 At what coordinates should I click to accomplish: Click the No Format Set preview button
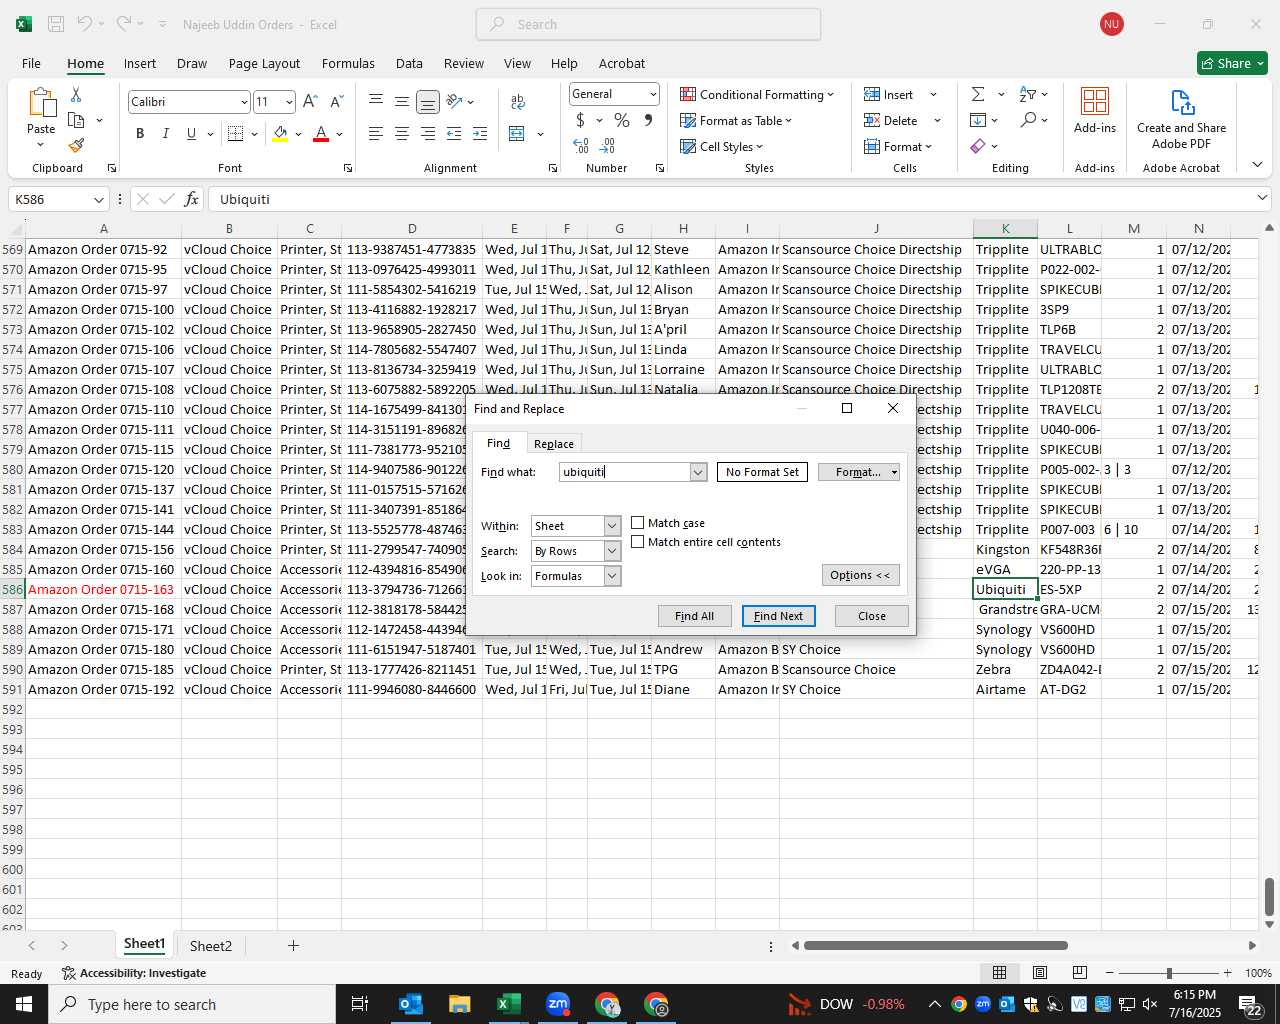tap(762, 472)
